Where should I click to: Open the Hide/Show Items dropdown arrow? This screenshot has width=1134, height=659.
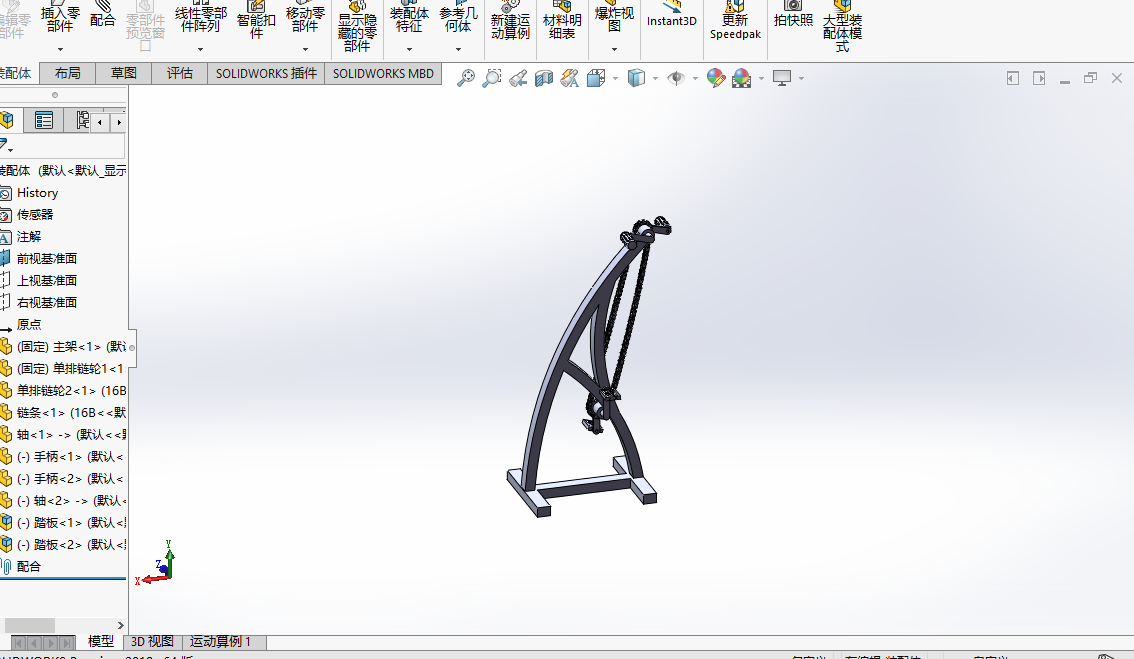(695, 78)
